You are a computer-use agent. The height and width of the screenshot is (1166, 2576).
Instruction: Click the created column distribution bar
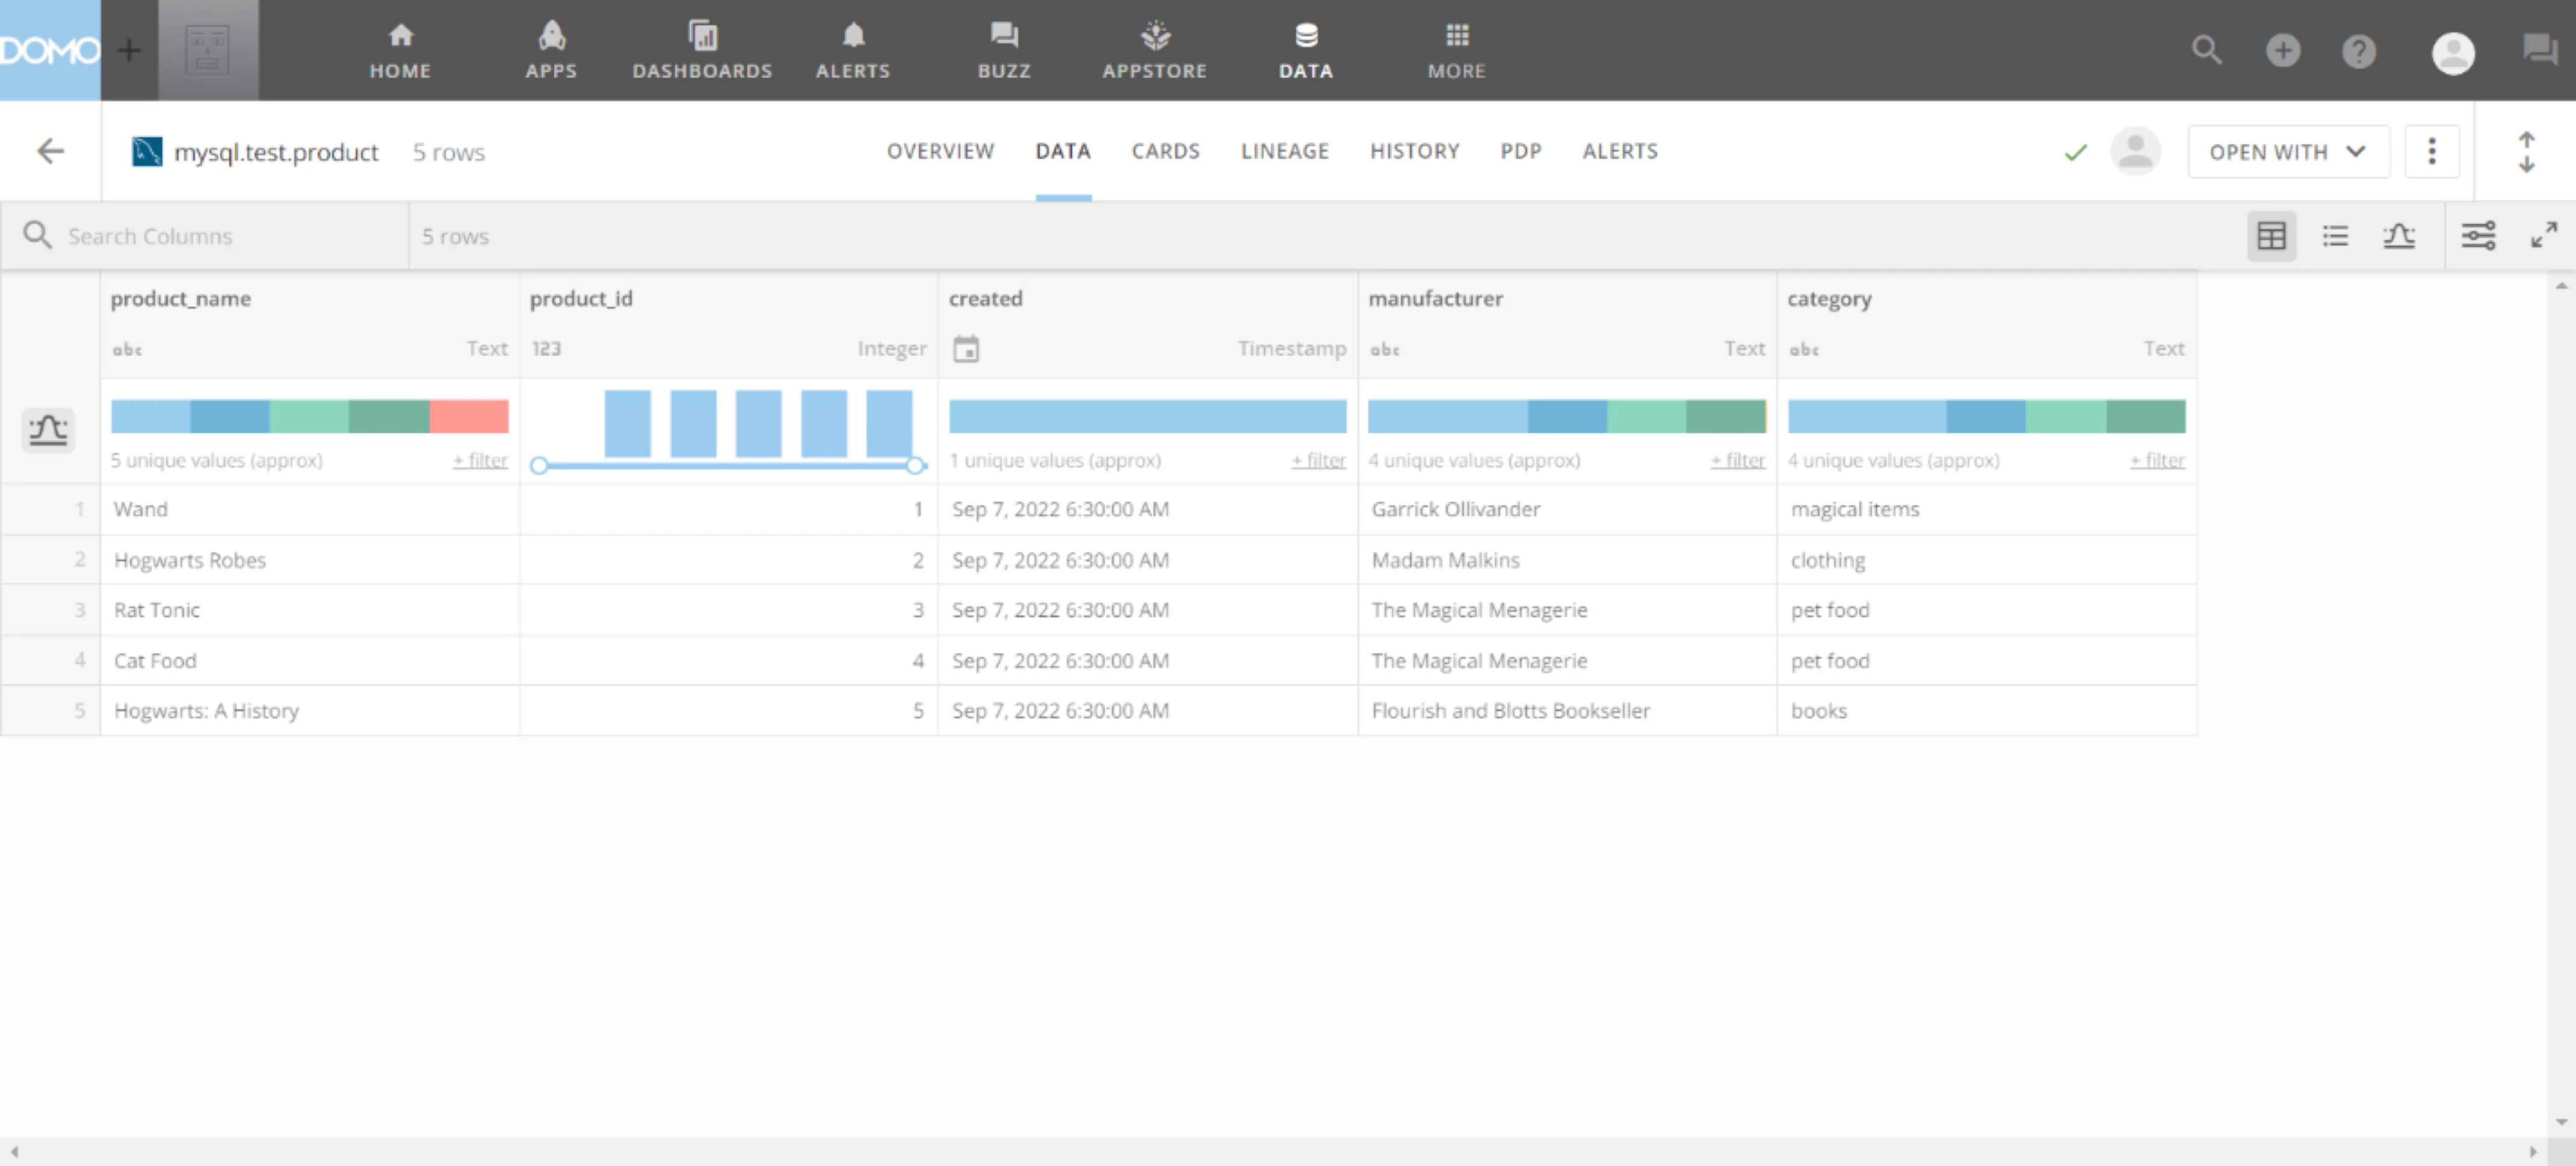point(1148,416)
